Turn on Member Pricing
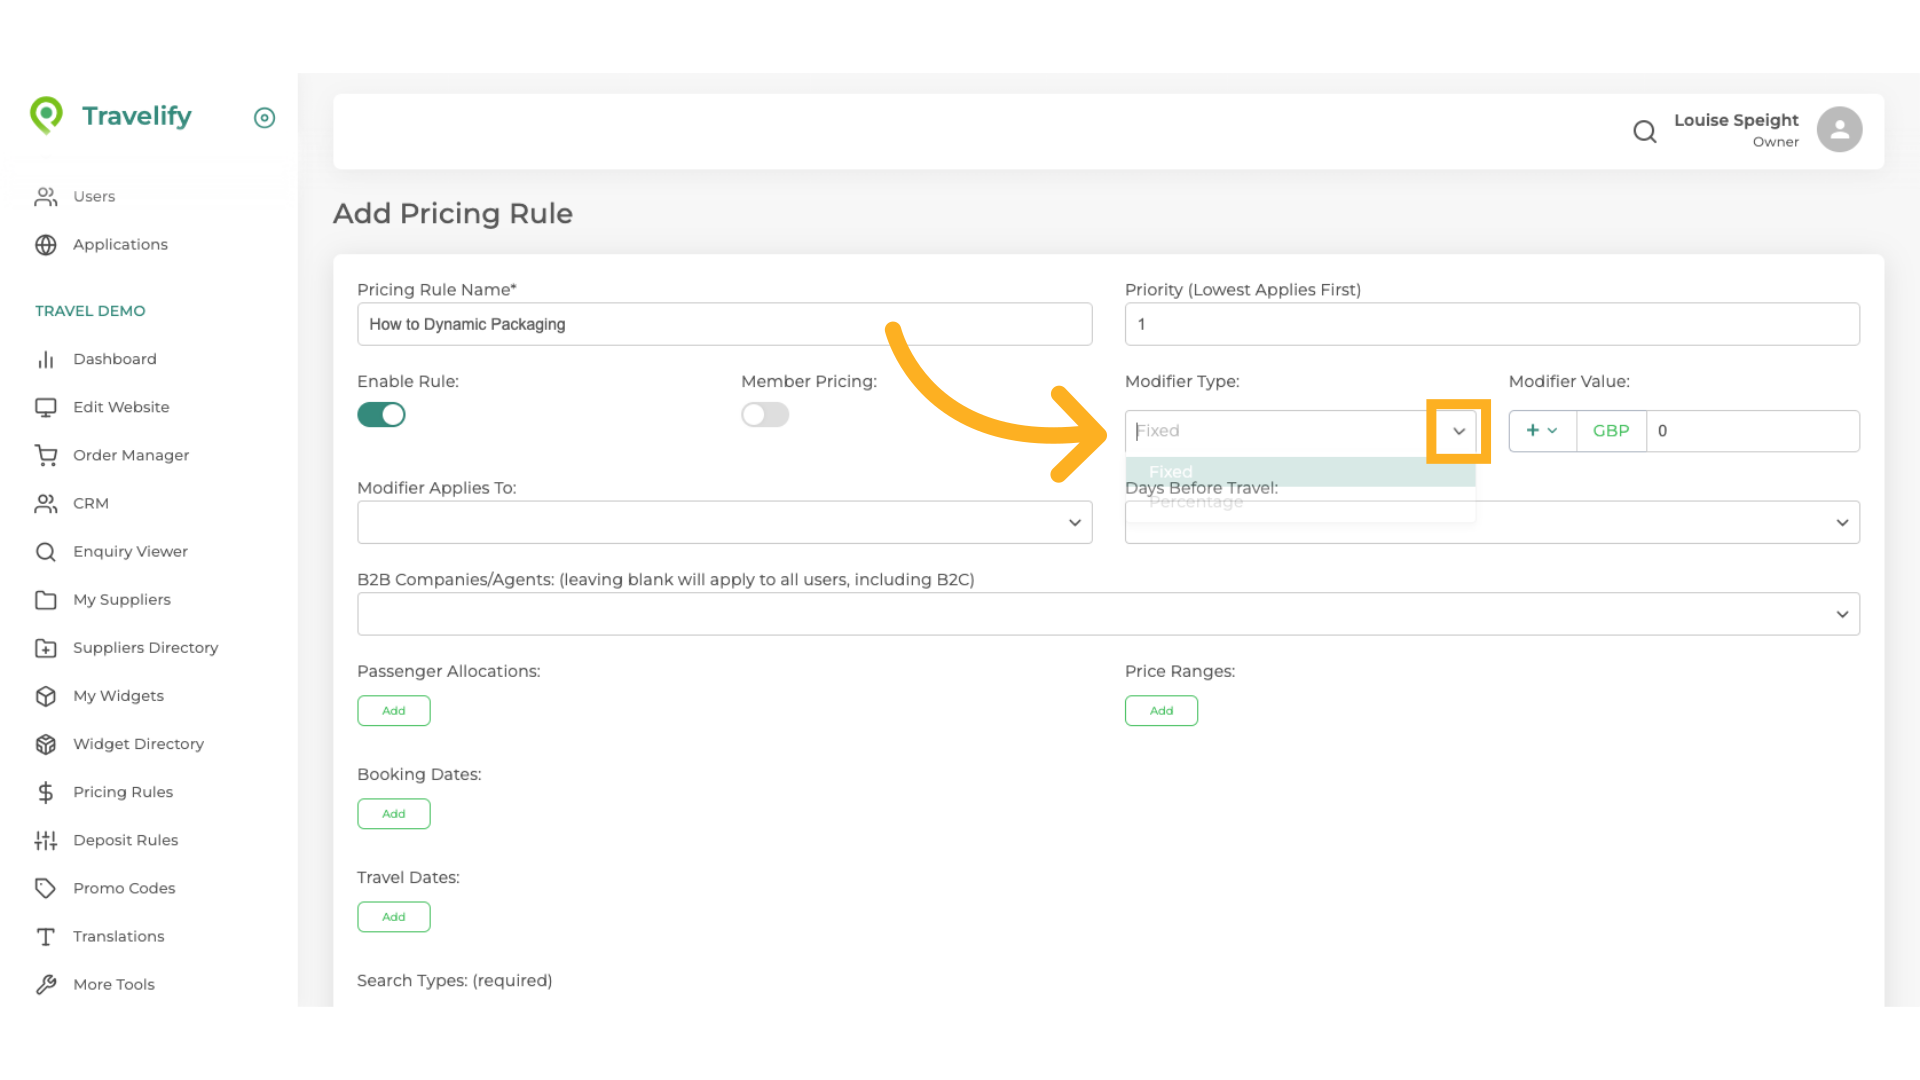This screenshot has width=1920, height=1080. click(765, 414)
